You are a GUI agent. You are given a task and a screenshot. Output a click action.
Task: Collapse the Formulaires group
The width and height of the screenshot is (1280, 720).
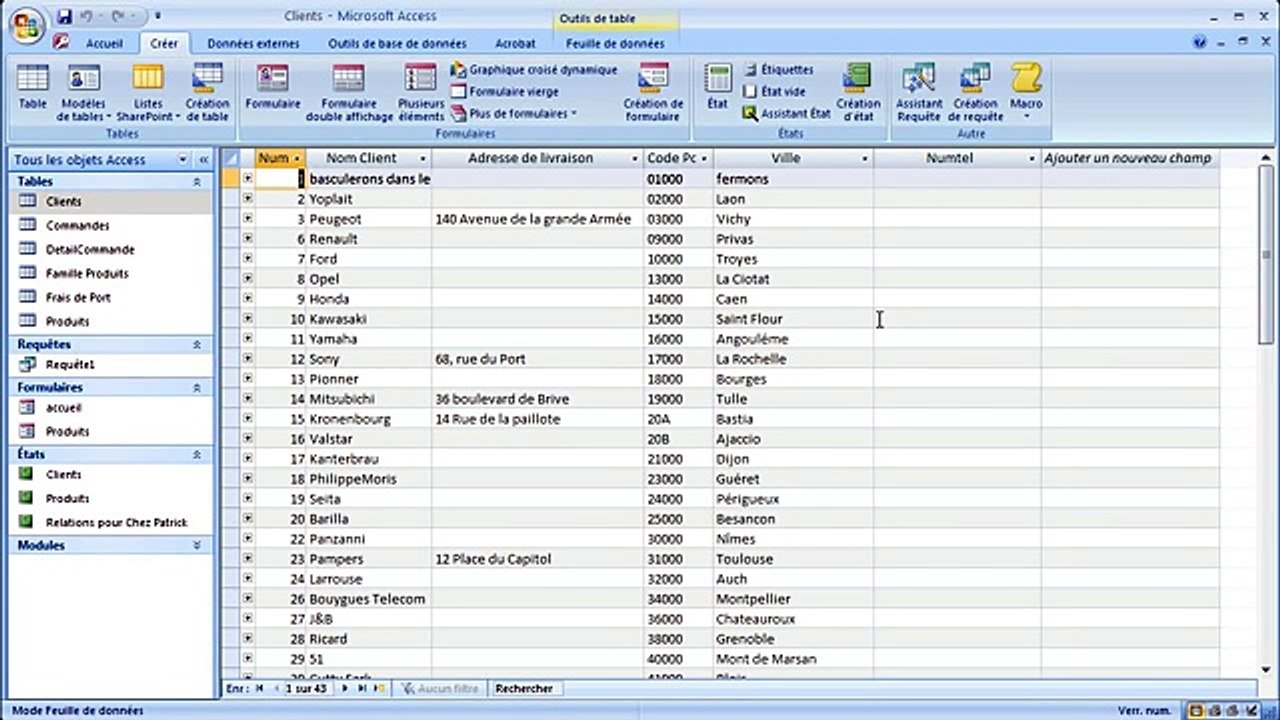click(197, 388)
